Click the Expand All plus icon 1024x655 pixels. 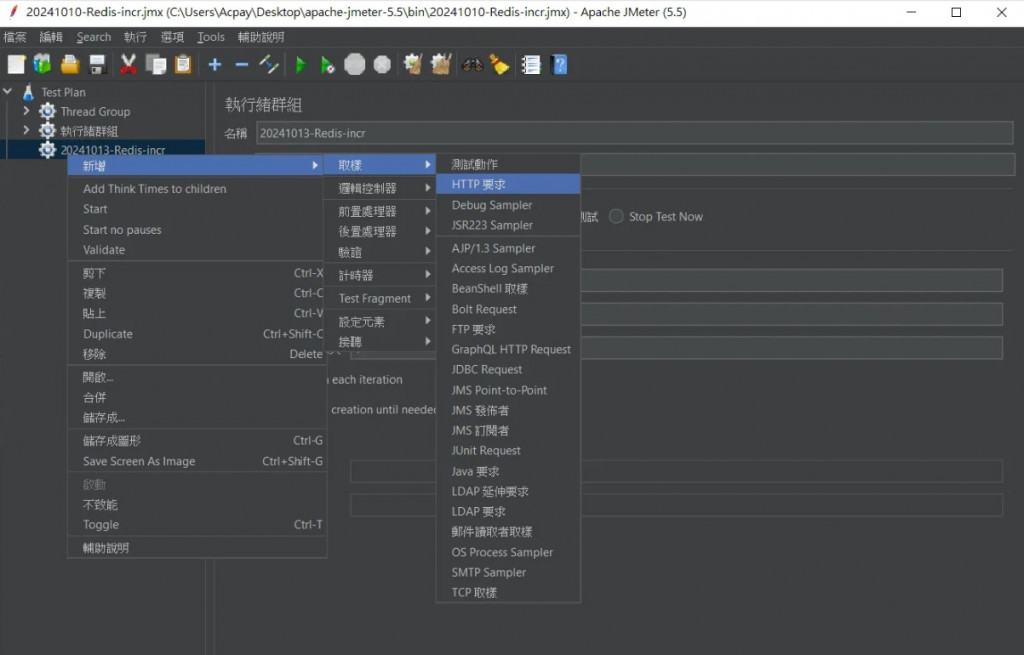tap(215, 65)
